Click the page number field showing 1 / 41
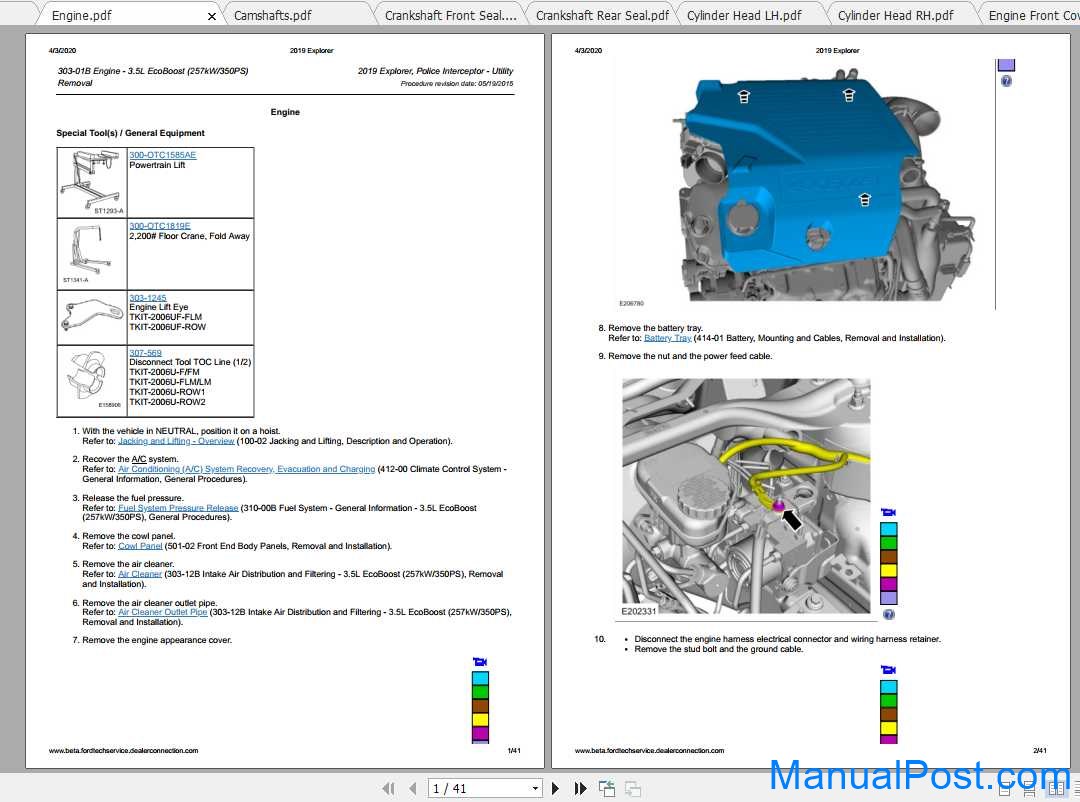This screenshot has height=802, width=1080. point(478,788)
